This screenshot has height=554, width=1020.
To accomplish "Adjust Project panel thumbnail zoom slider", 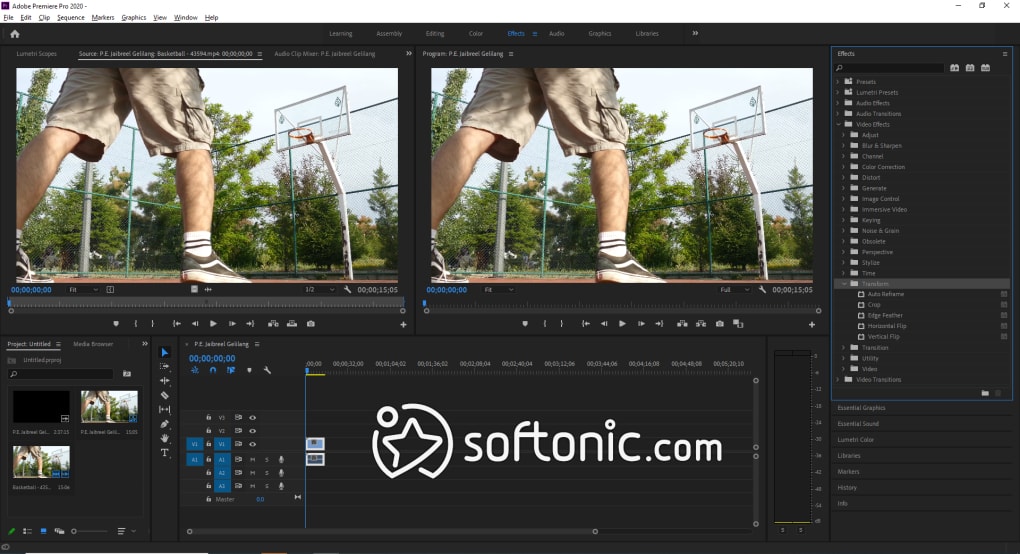I will point(89,531).
